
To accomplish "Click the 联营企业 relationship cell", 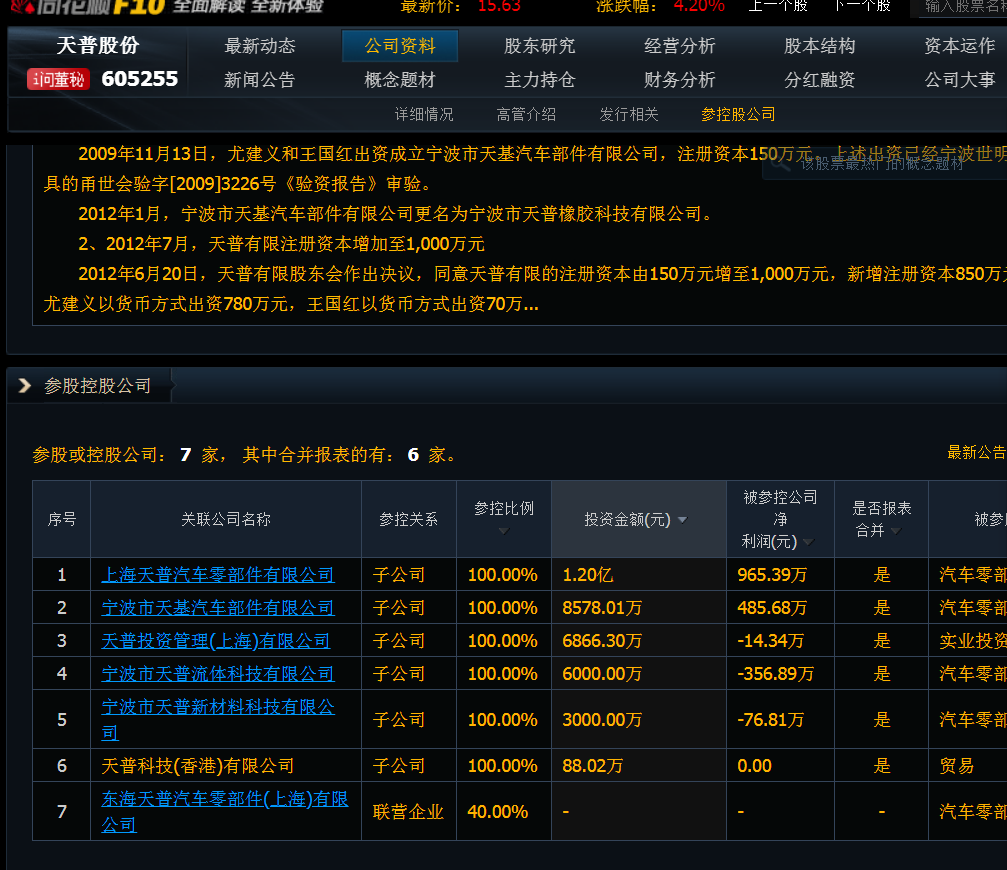I will coord(408,812).
